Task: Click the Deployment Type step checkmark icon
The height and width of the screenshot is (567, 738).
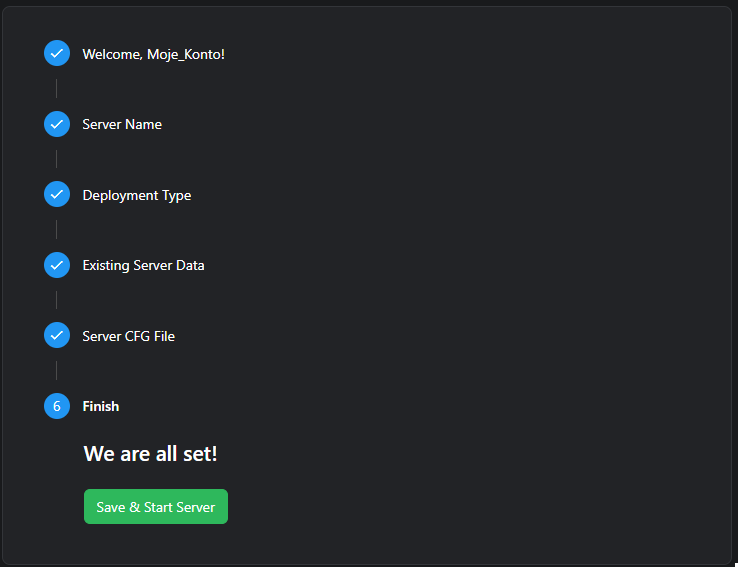Action: click(x=57, y=194)
